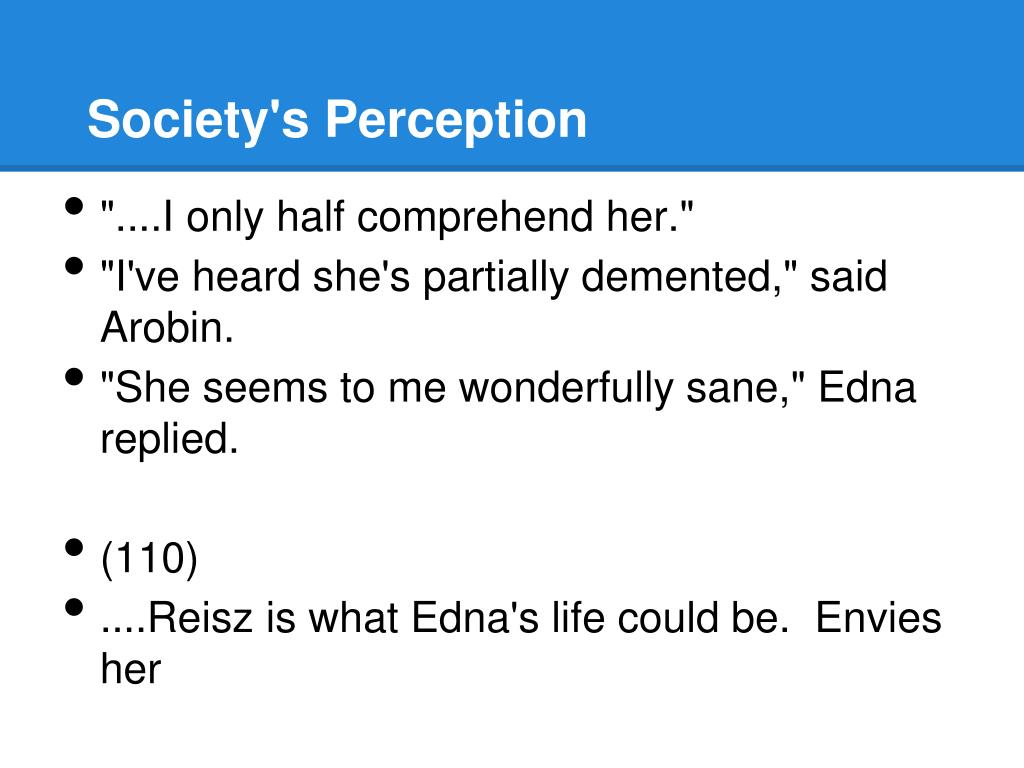Click the word 'Envies'

point(878,618)
